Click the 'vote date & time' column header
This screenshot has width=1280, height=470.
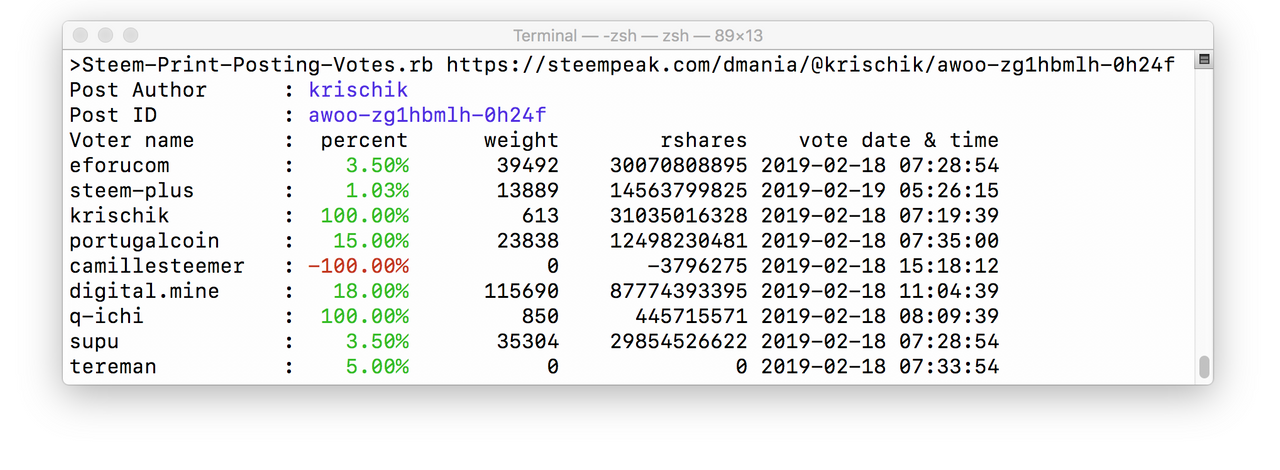899,140
